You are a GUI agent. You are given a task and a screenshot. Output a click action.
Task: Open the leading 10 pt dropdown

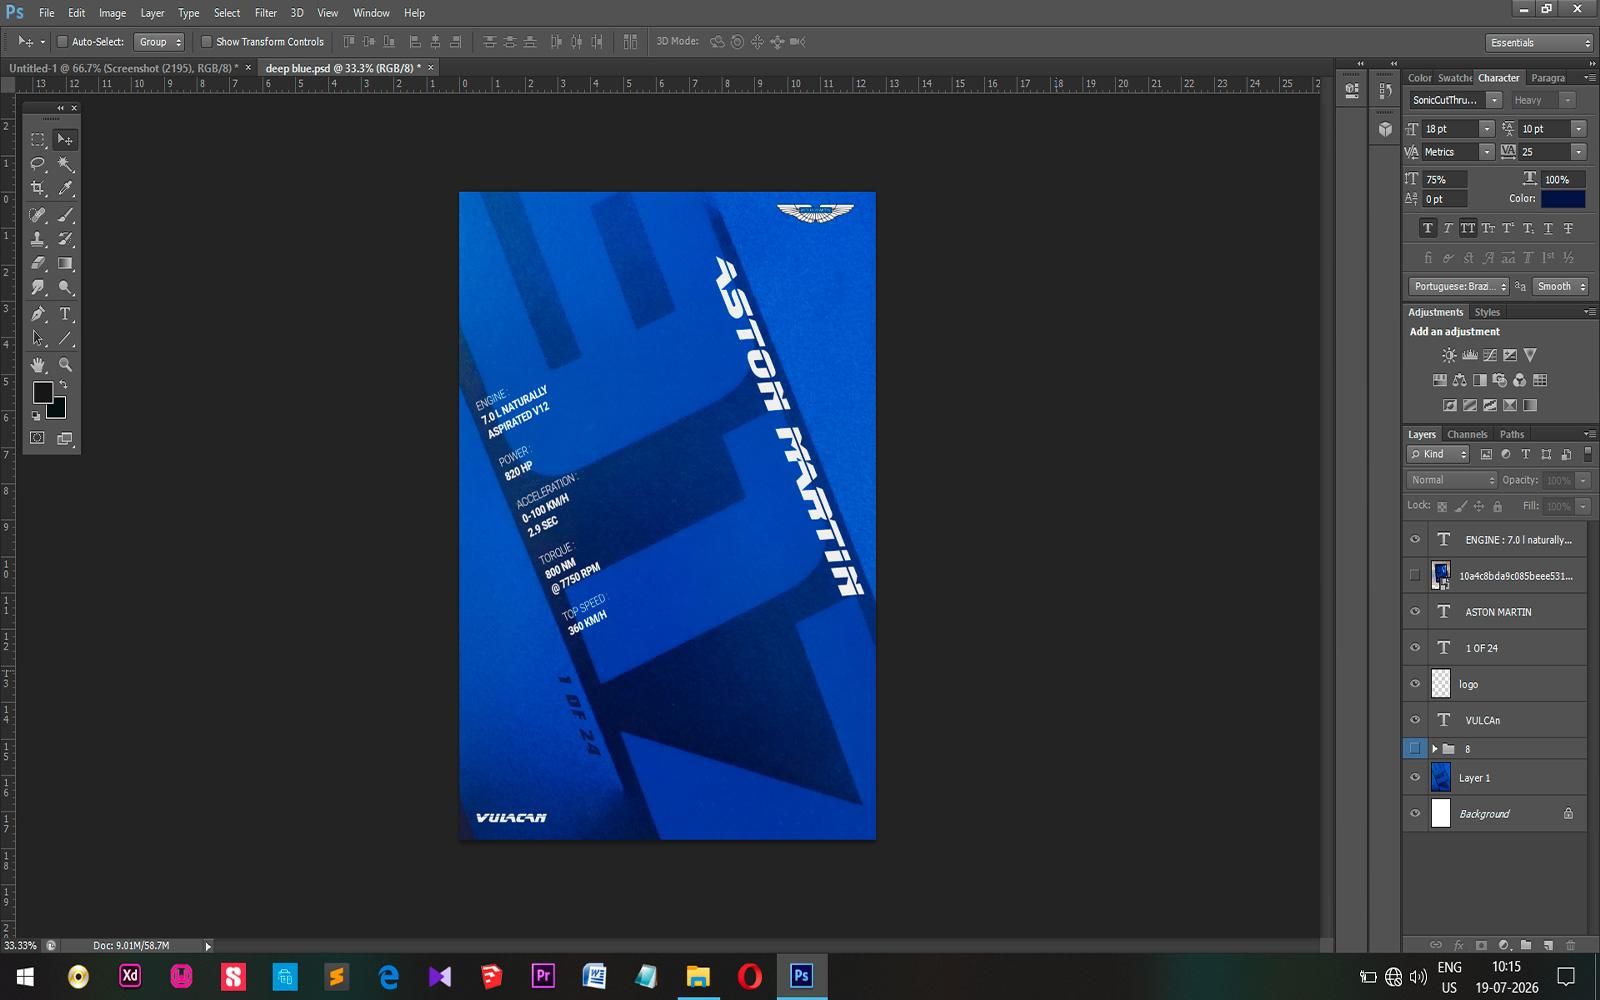(1578, 129)
